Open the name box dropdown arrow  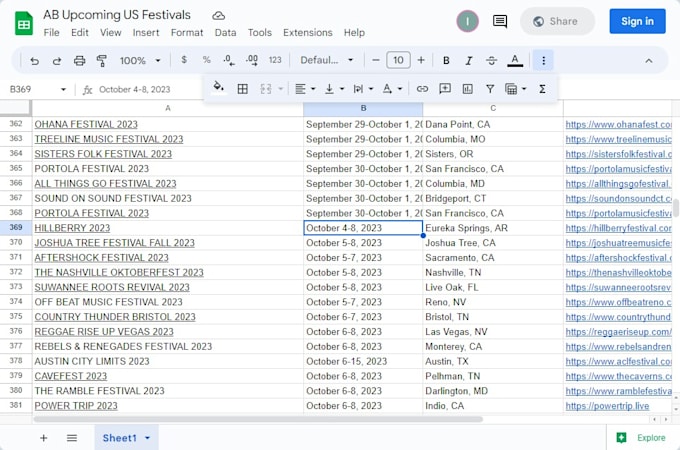click(63, 89)
